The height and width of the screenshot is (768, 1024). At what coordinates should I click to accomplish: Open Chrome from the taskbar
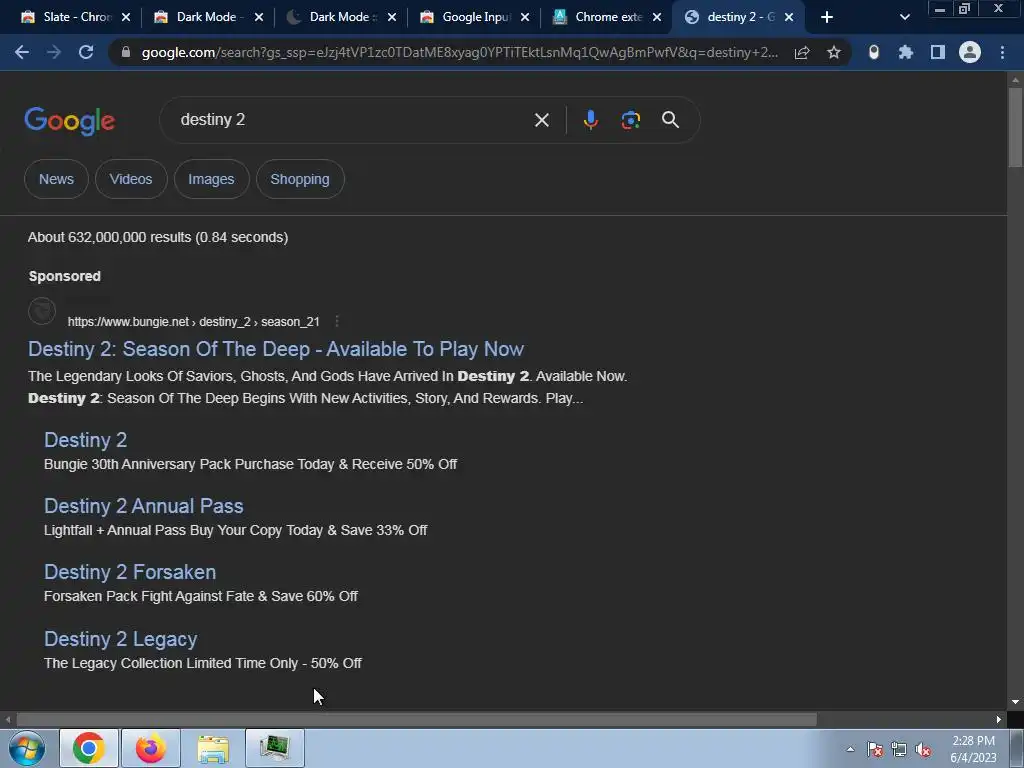89,748
